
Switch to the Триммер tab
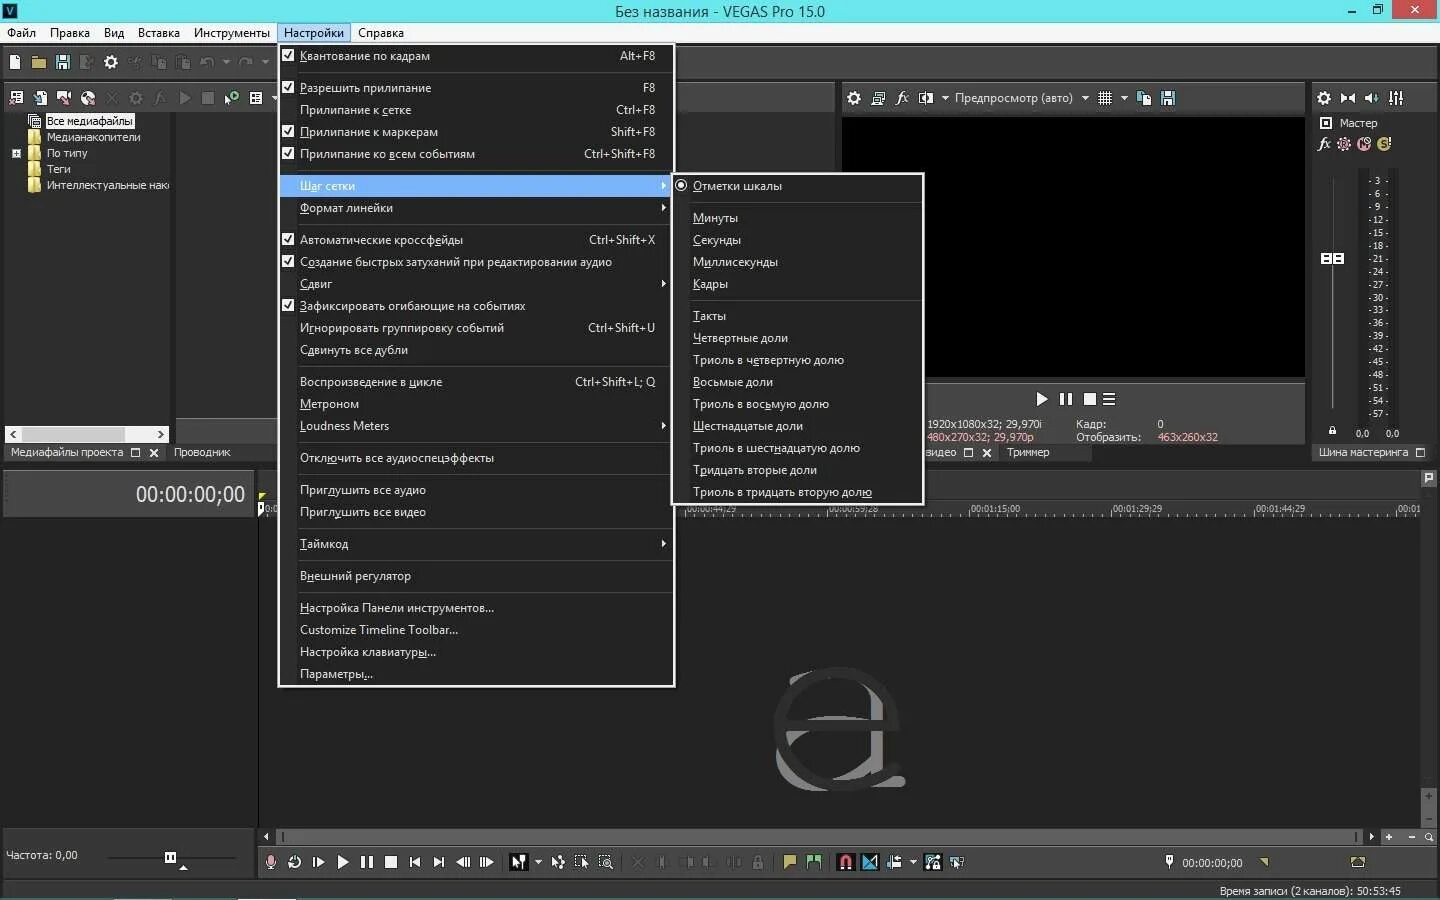pos(1028,453)
